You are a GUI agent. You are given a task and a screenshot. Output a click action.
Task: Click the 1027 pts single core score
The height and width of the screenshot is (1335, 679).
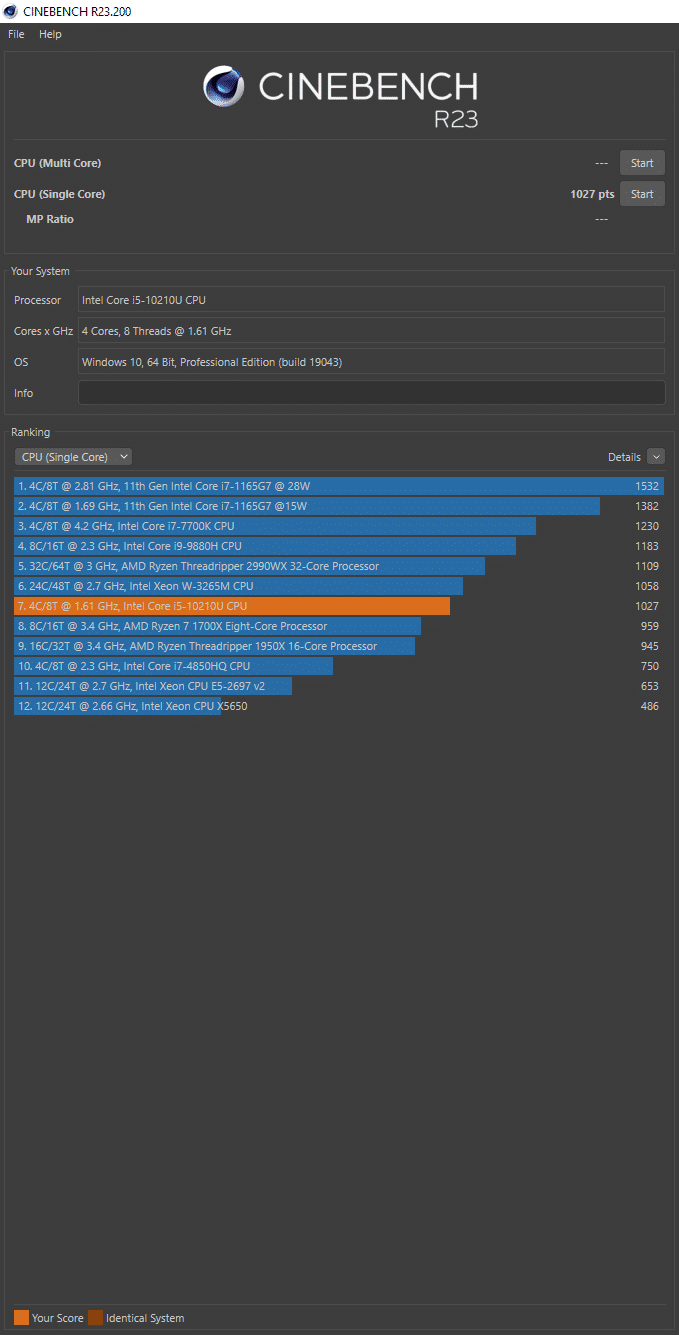click(592, 194)
